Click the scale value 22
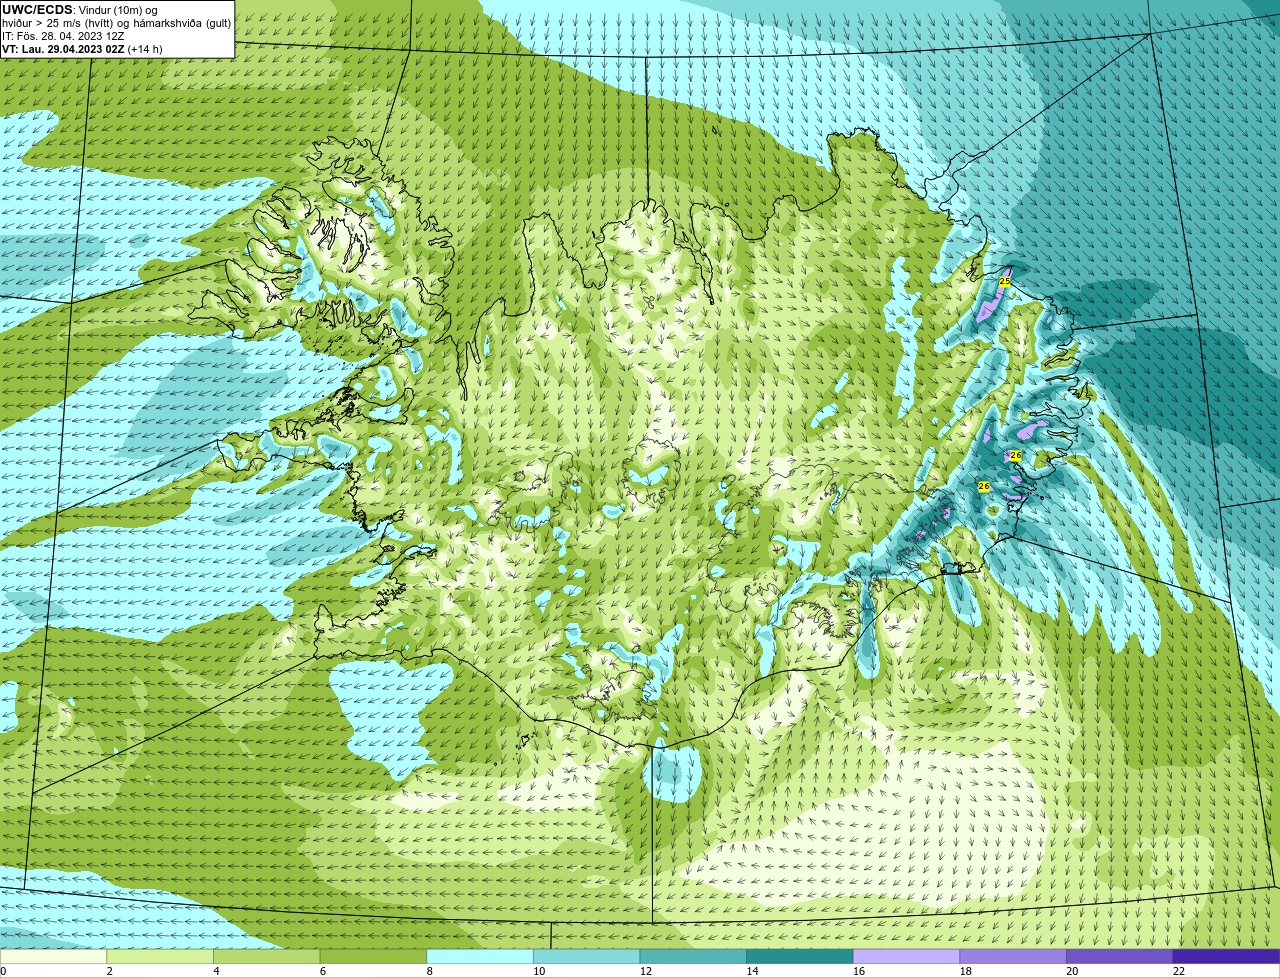Screen dimensions: 1280x978 tap(1179, 971)
